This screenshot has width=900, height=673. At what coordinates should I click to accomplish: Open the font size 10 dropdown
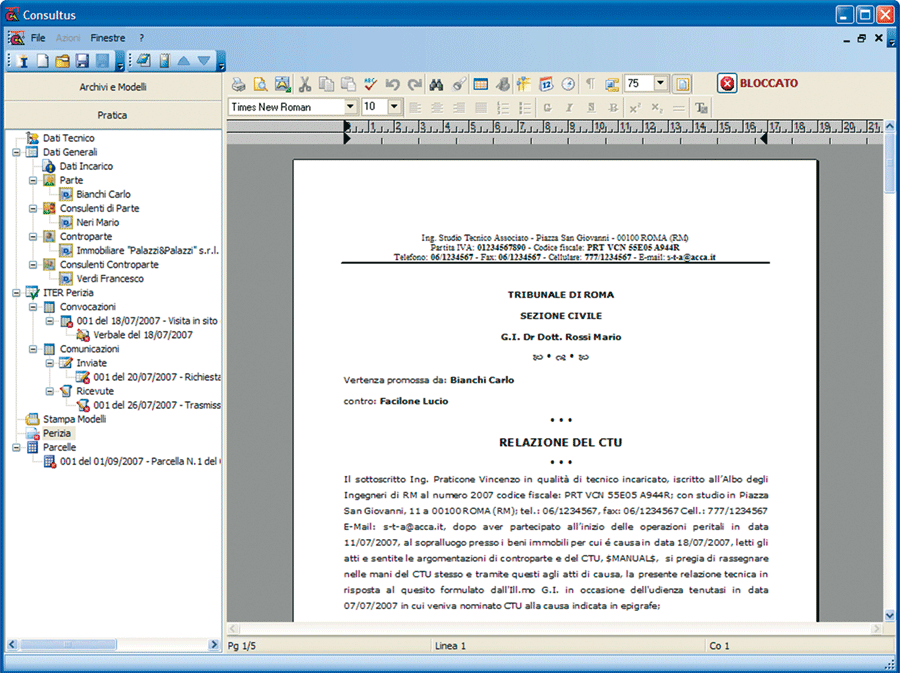[394, 107]
